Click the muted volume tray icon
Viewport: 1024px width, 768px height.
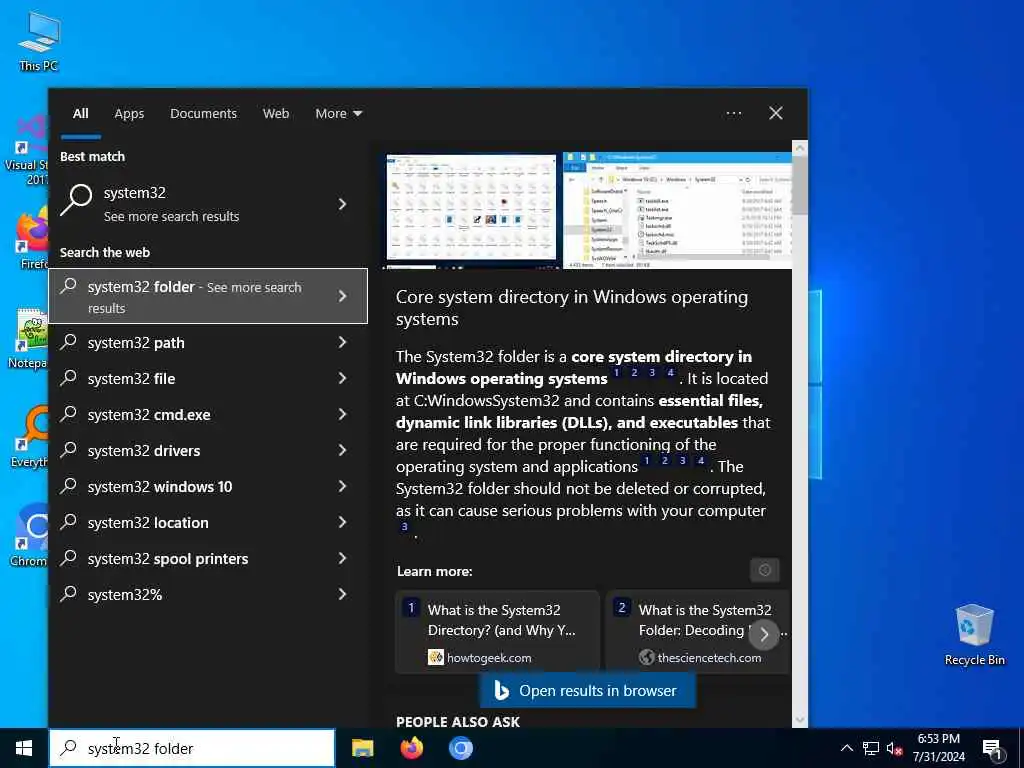click(895, 749)
